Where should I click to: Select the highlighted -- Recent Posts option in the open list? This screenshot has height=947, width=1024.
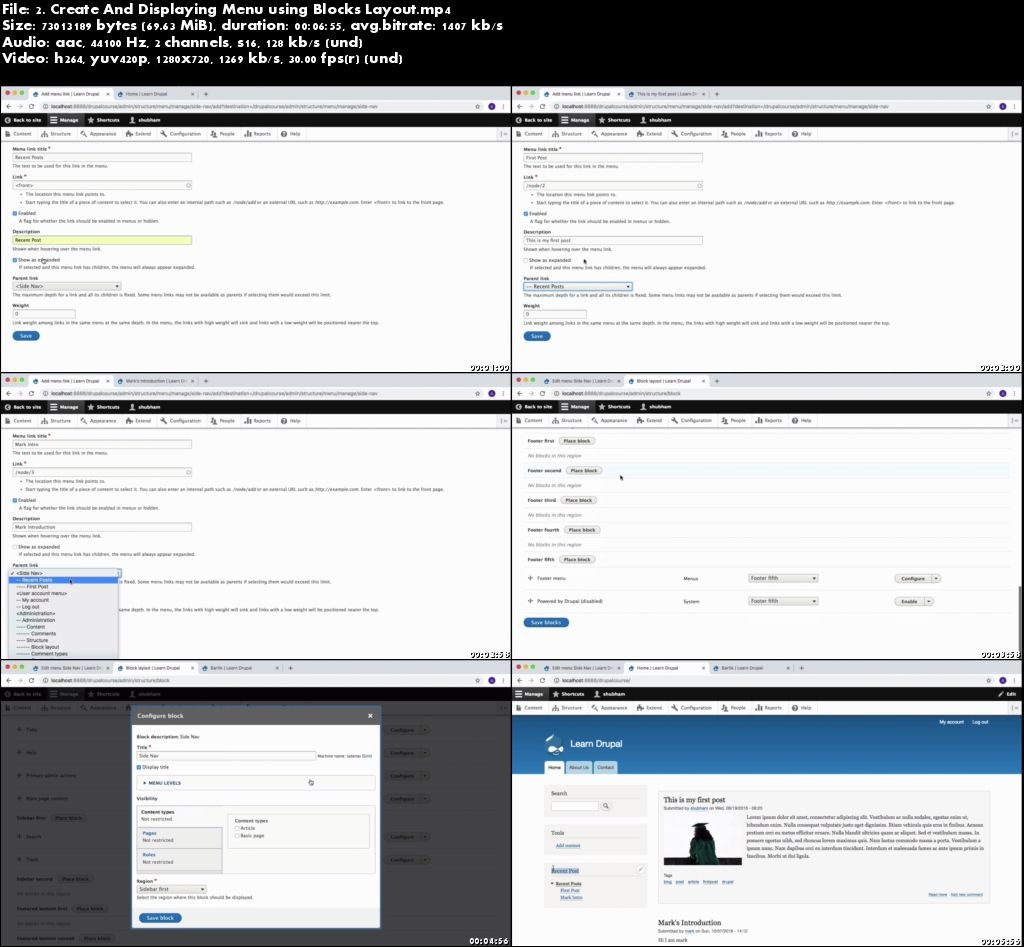tap(63, 580)
